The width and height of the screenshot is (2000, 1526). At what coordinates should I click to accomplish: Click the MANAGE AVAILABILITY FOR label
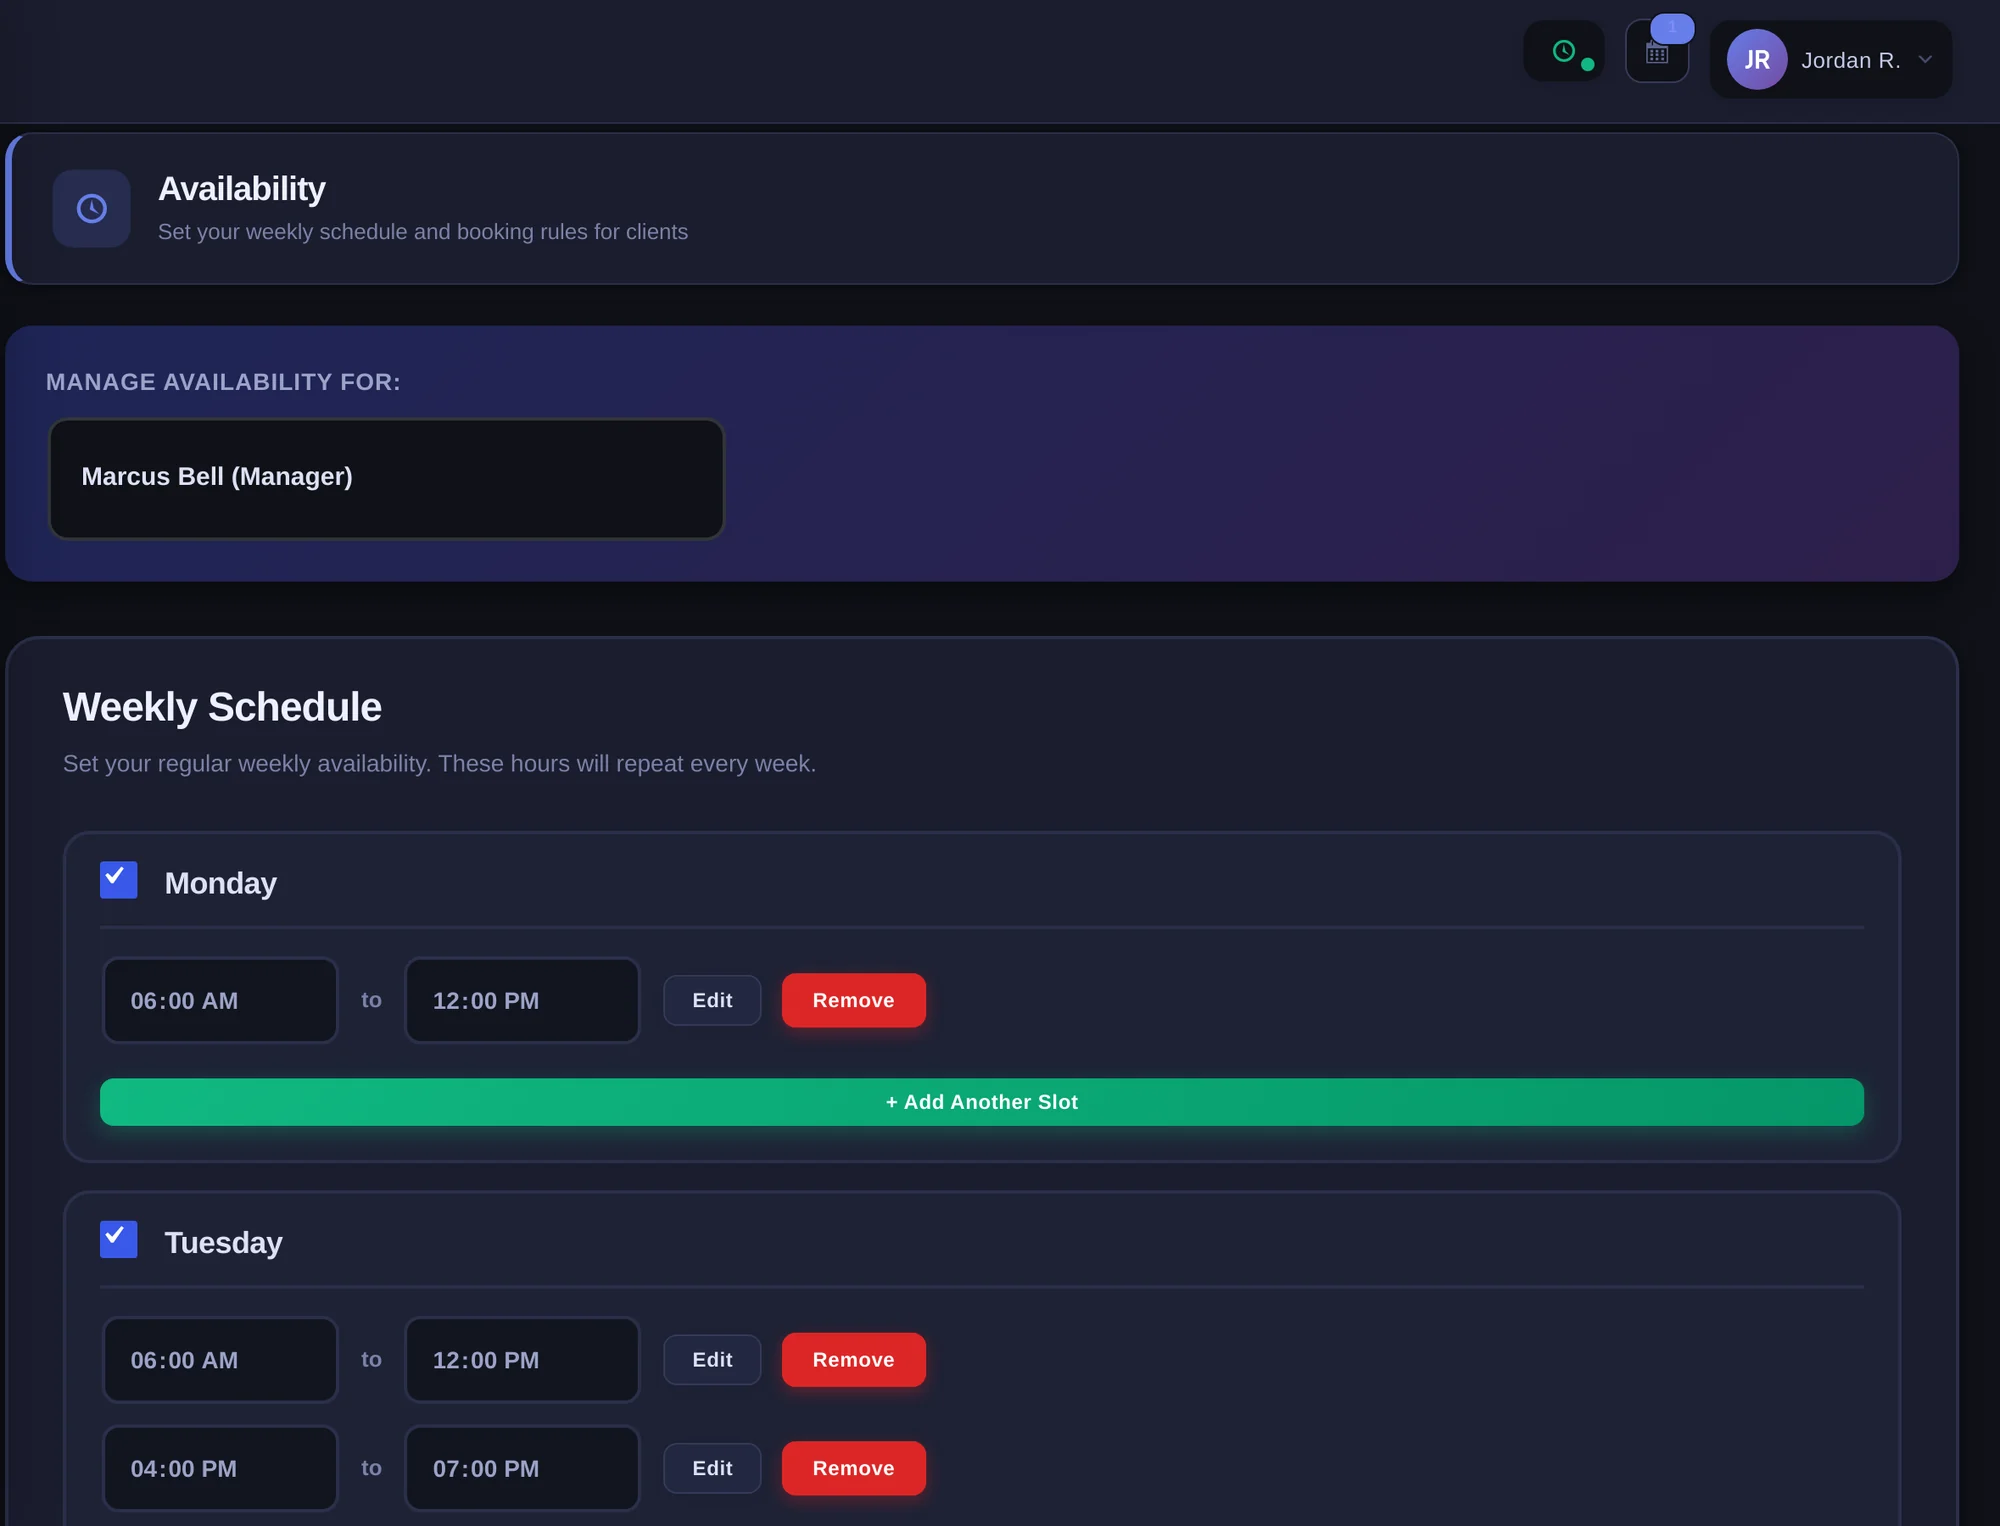pyautogui.click(x=223, y=382)
